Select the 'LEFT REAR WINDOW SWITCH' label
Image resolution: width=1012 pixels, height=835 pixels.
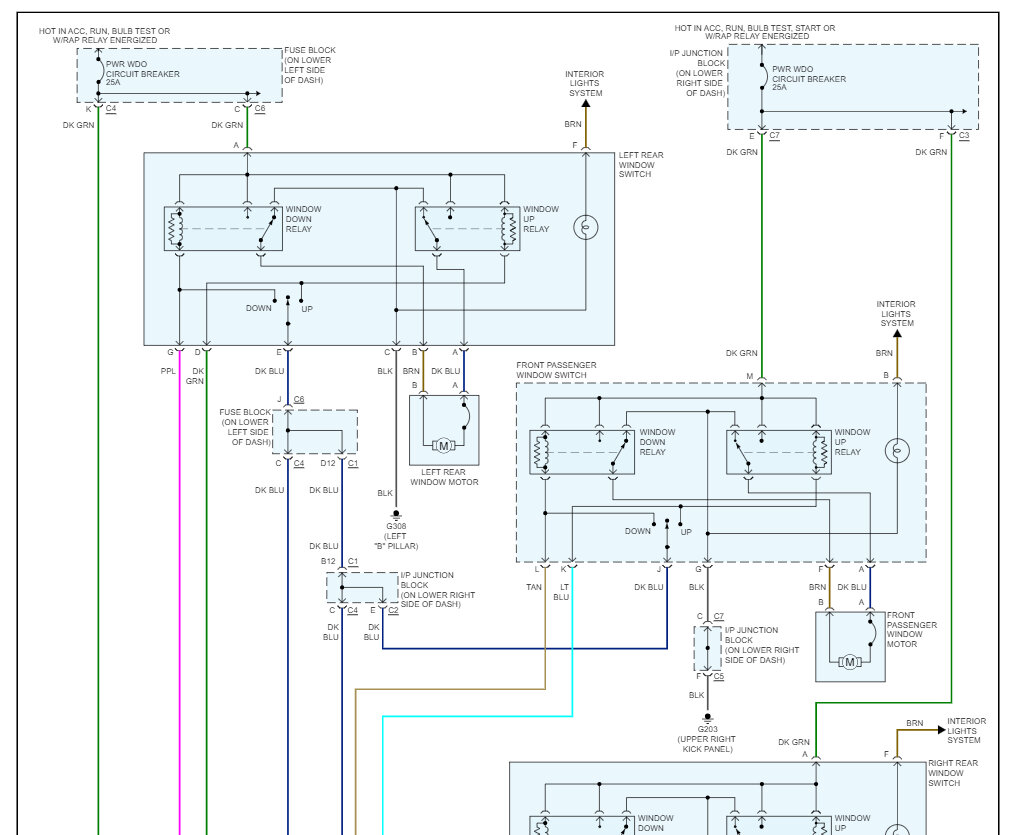coord(640,165)
